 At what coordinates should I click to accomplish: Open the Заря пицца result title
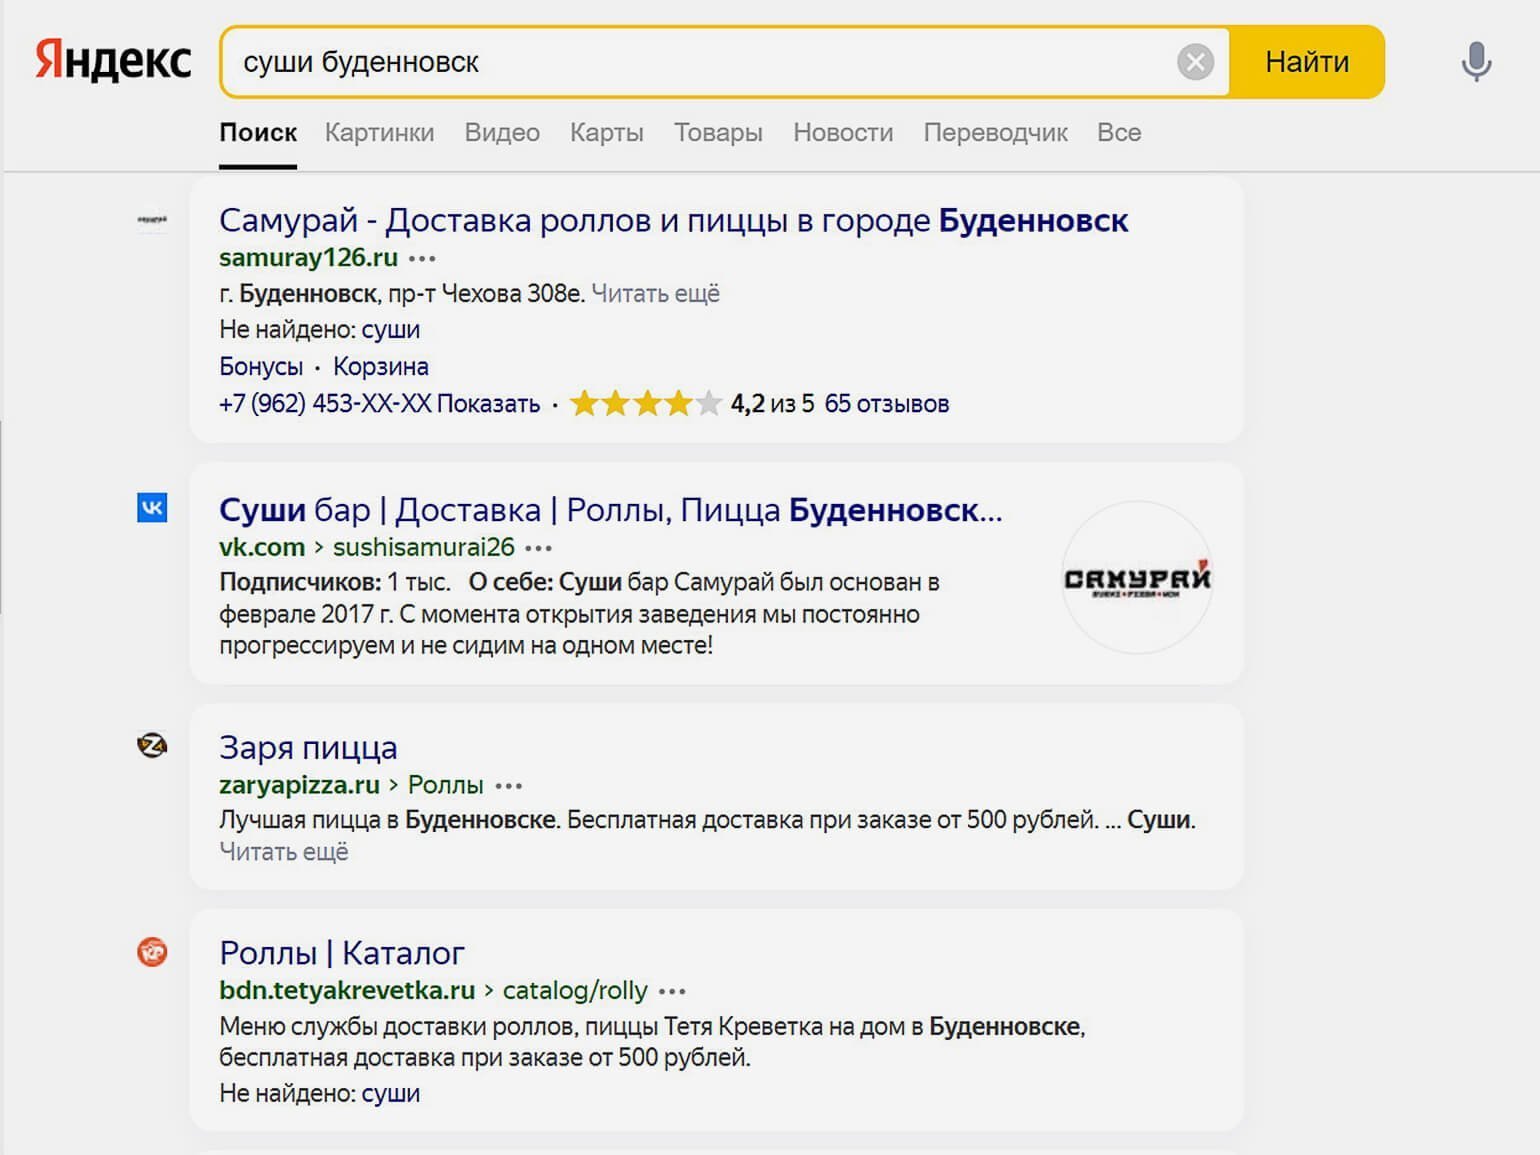pos(308,748)
